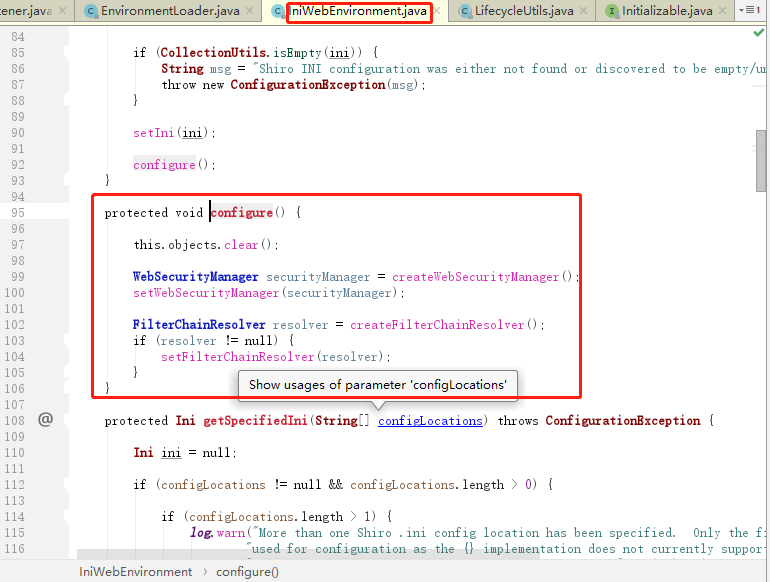This screenshot has height=582, width=770.
Task: Click the horizontal scrollbar at editor bottom
Action: pyautogui.click(x=308, y=554)
